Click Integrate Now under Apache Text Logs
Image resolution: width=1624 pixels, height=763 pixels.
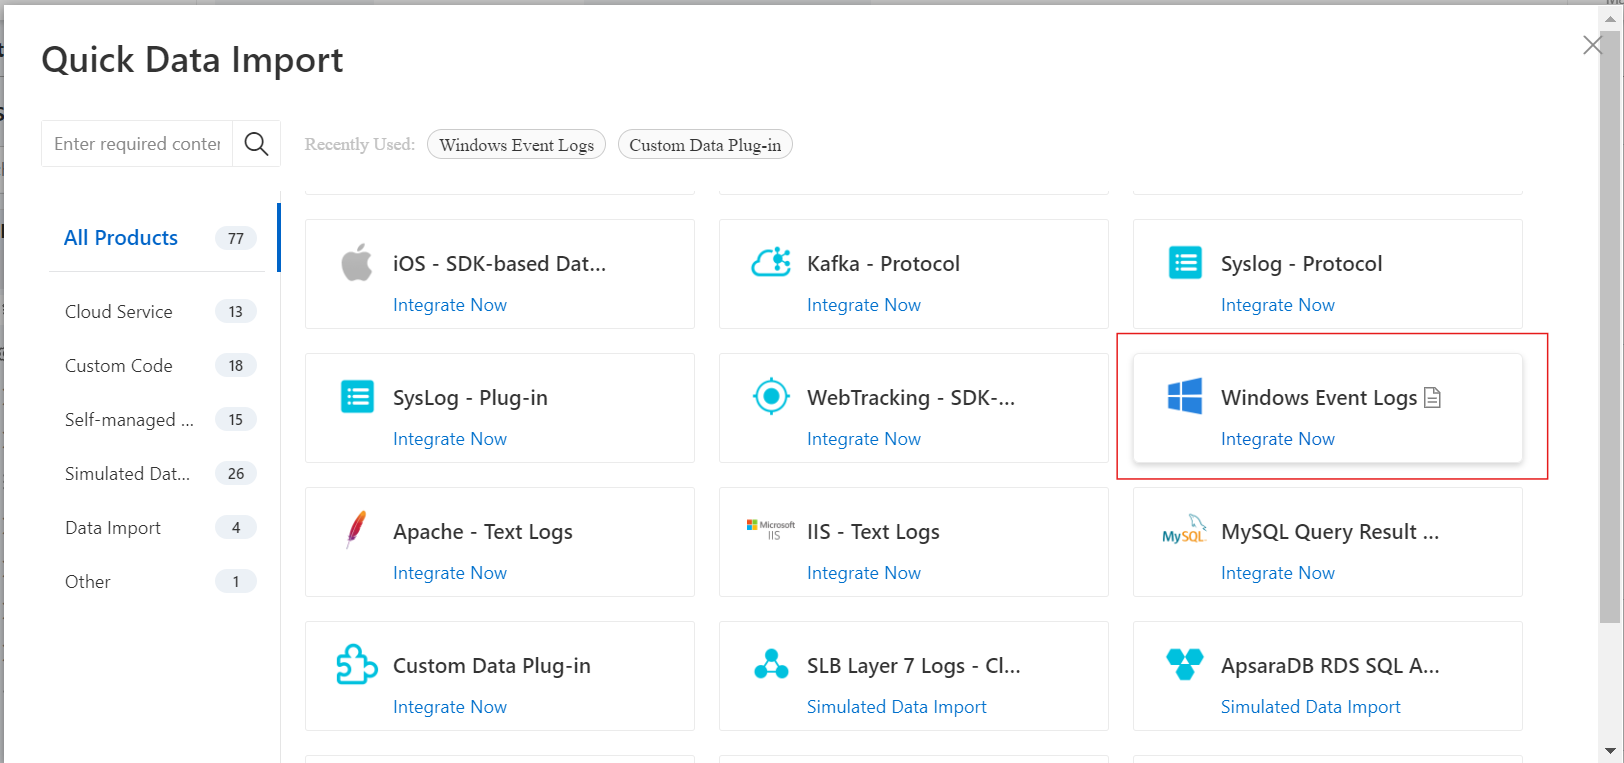pos(450,573)
